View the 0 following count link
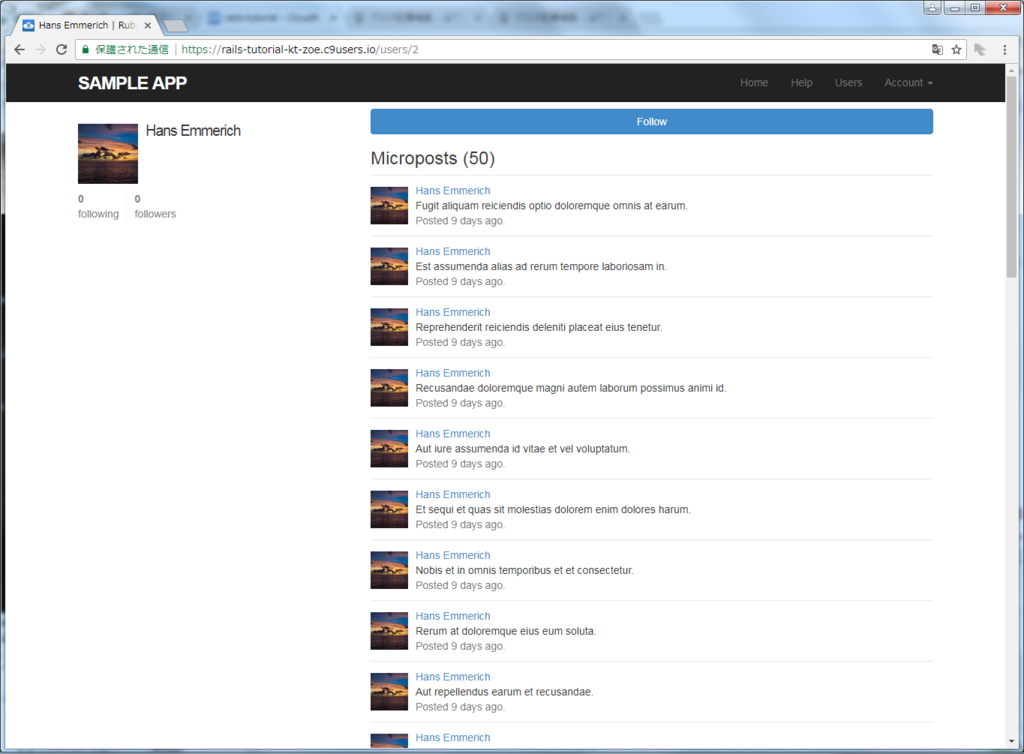The image size is (1024, 754). click(x=99, y=206)
